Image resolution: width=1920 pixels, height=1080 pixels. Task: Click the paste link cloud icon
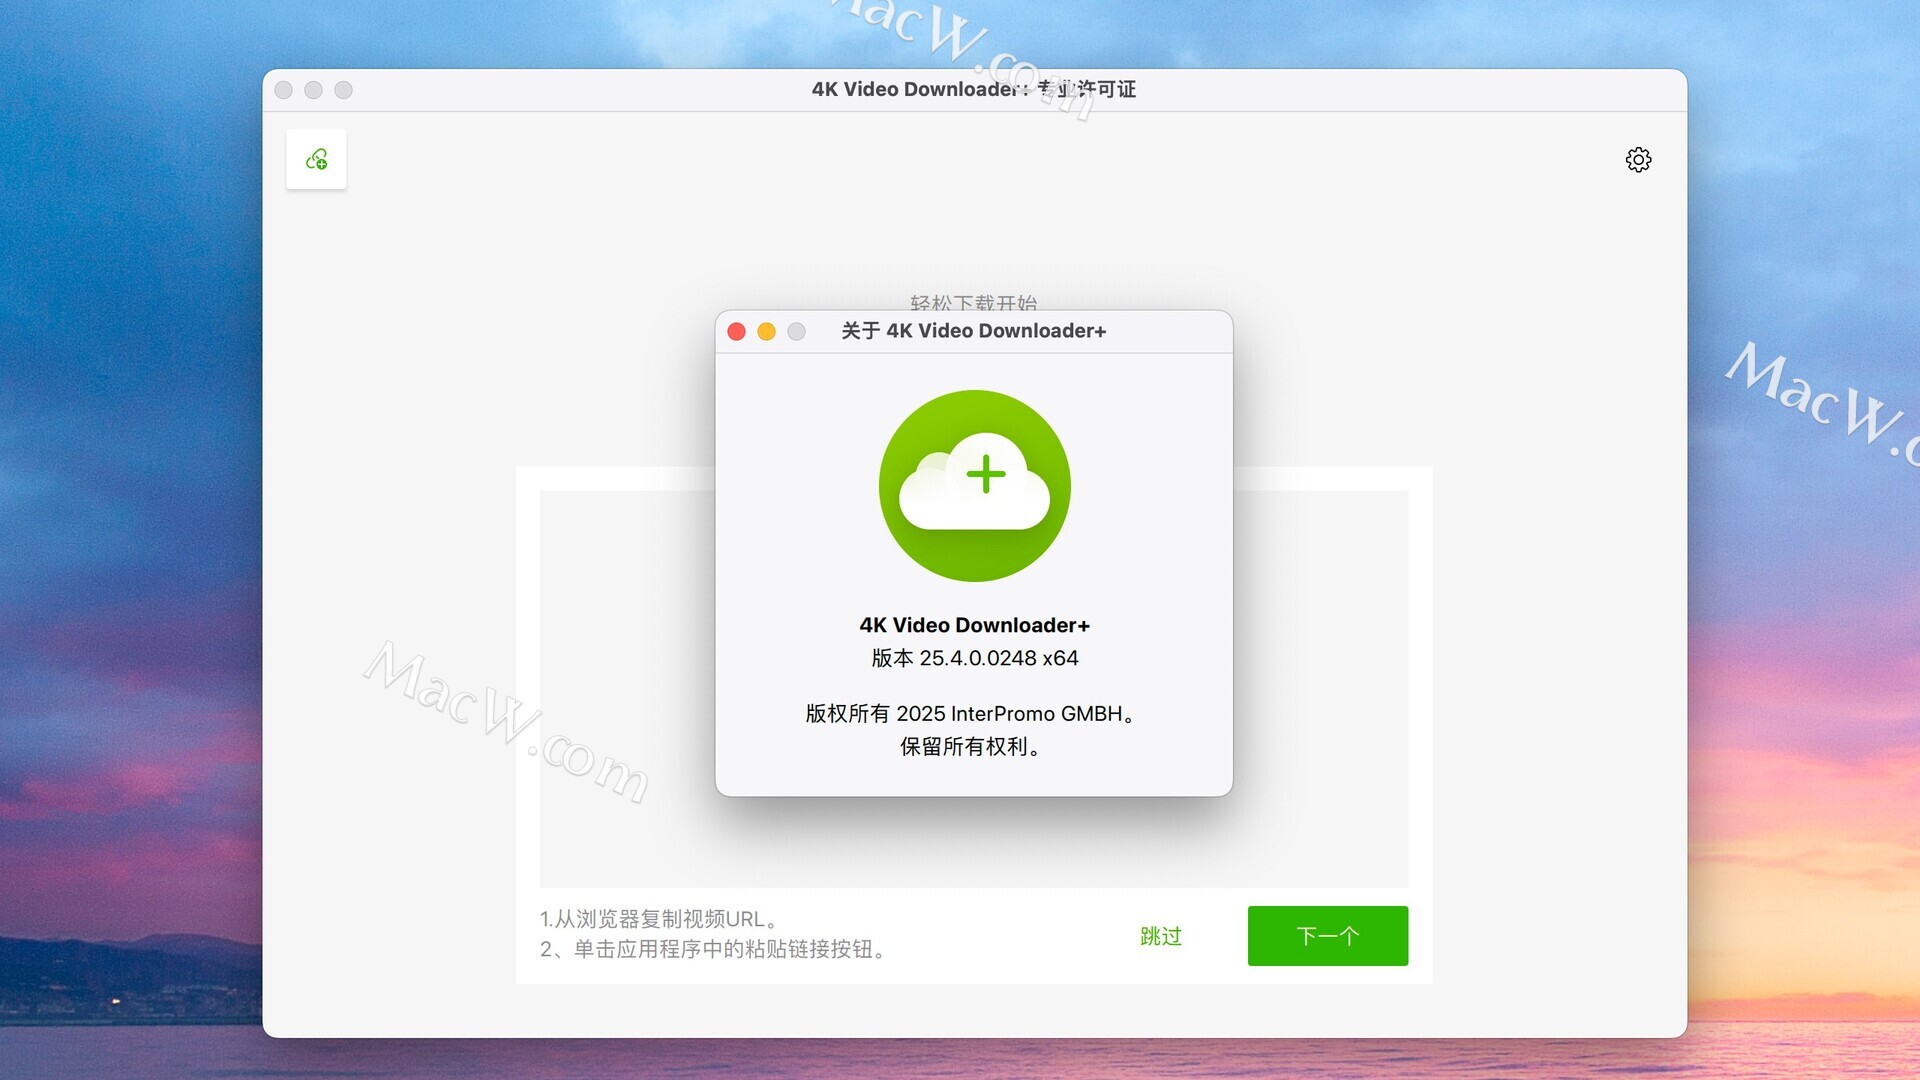tap(316, 159)
